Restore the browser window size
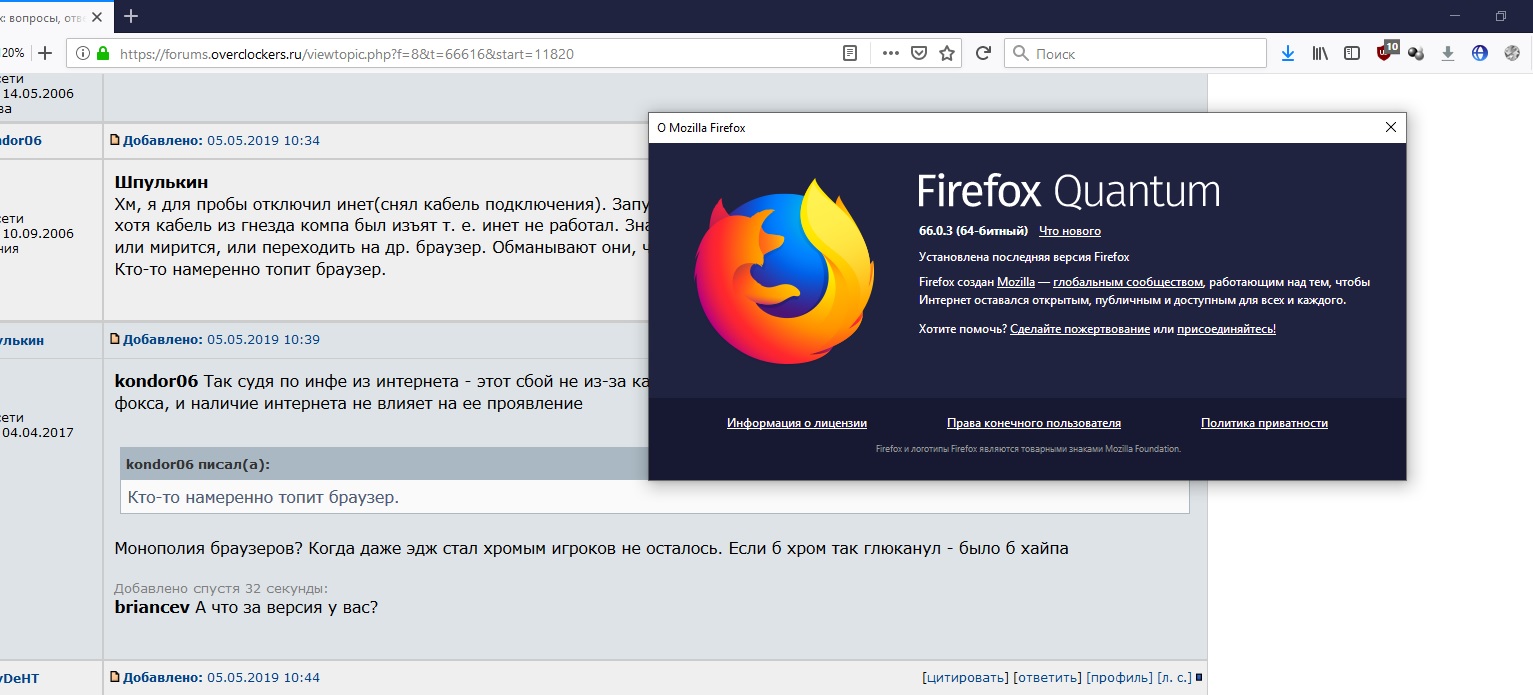The height and width of the screenshot is (695, 1533). pos(1501,16)
